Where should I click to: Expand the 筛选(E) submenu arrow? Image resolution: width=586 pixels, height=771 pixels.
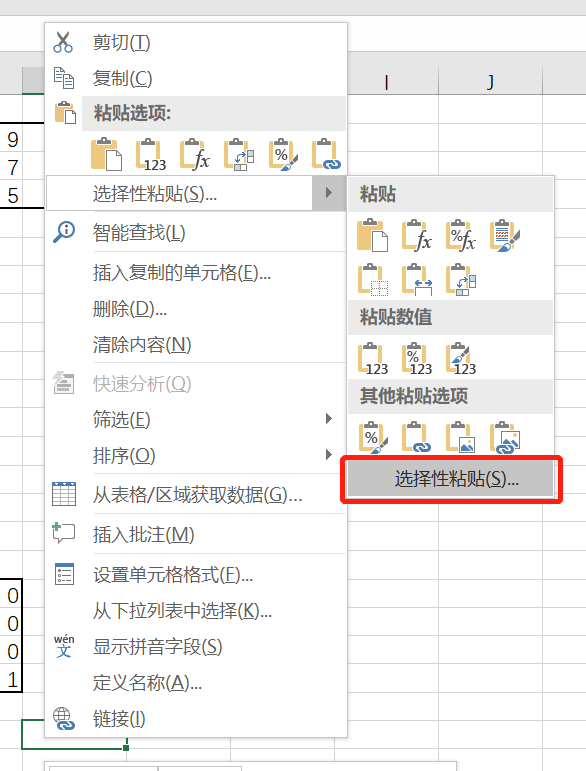329,419
